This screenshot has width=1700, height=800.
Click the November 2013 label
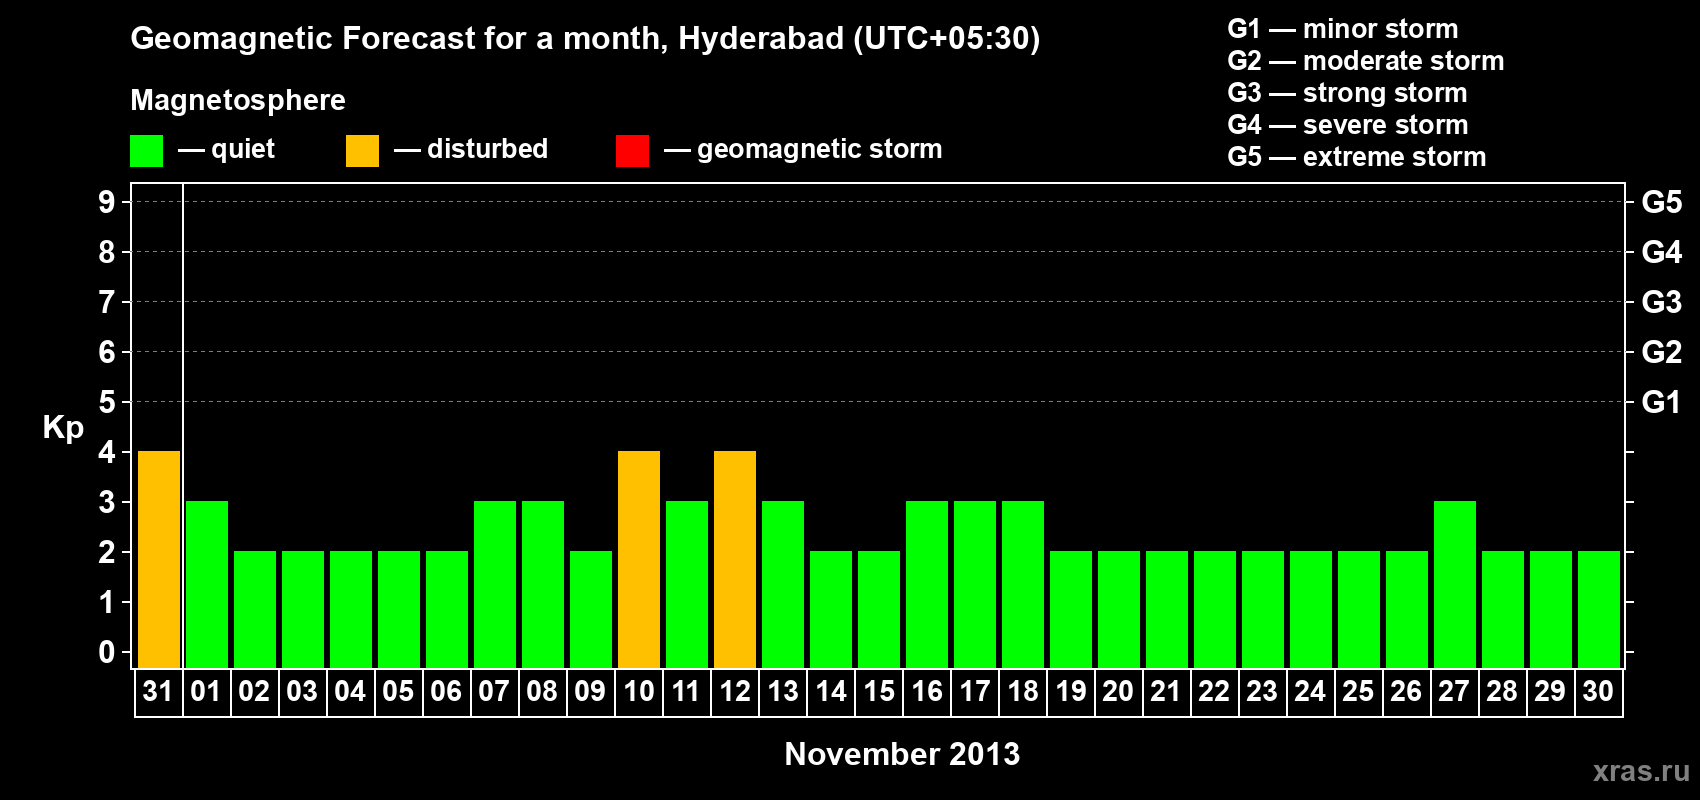tap(902, 754)
